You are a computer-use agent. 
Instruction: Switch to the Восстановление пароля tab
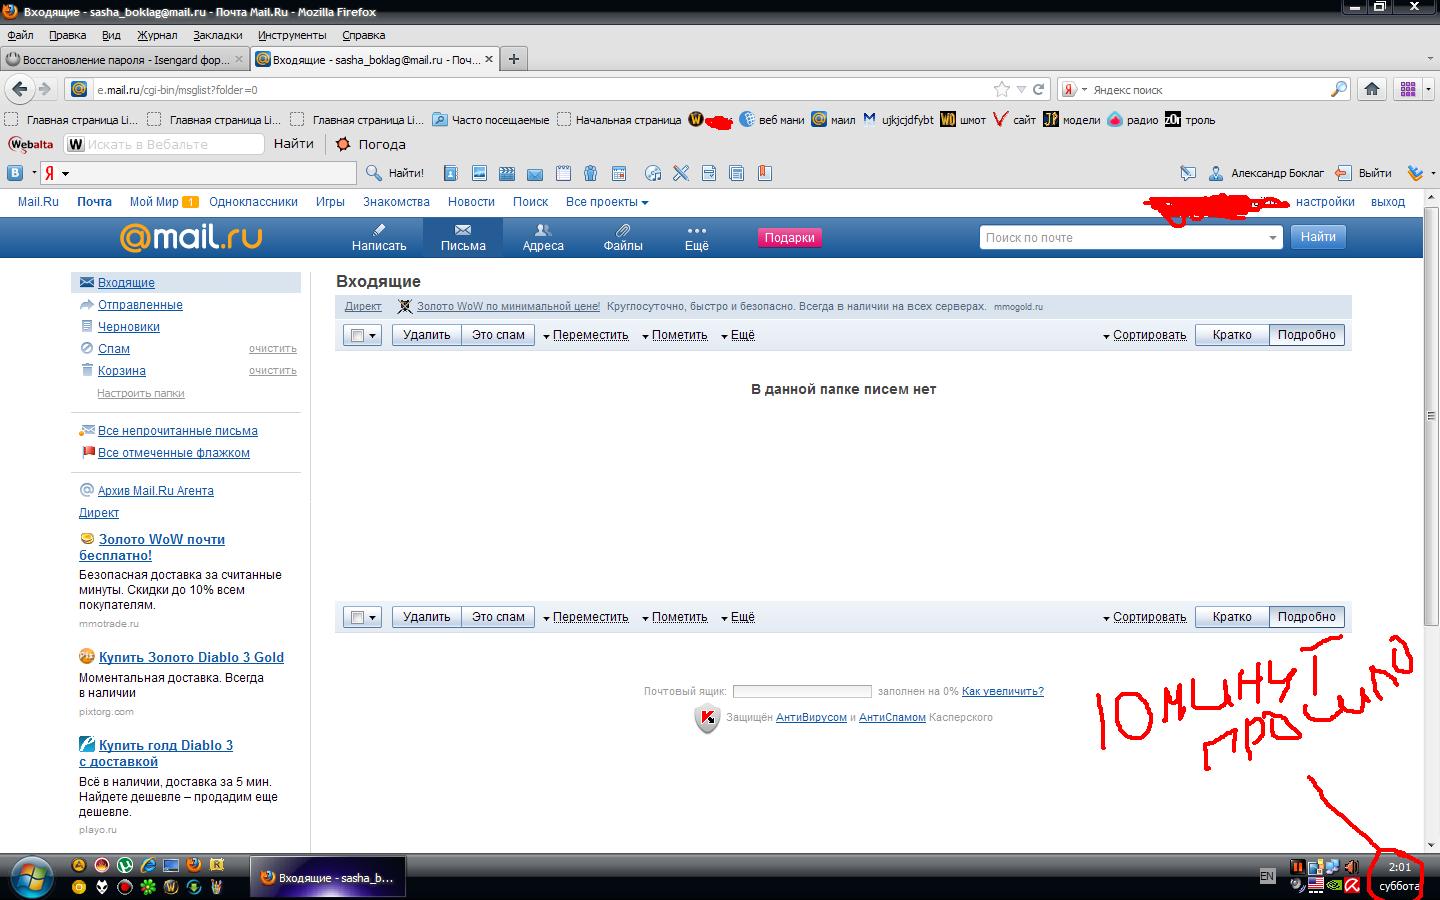[x=125, y=59]
